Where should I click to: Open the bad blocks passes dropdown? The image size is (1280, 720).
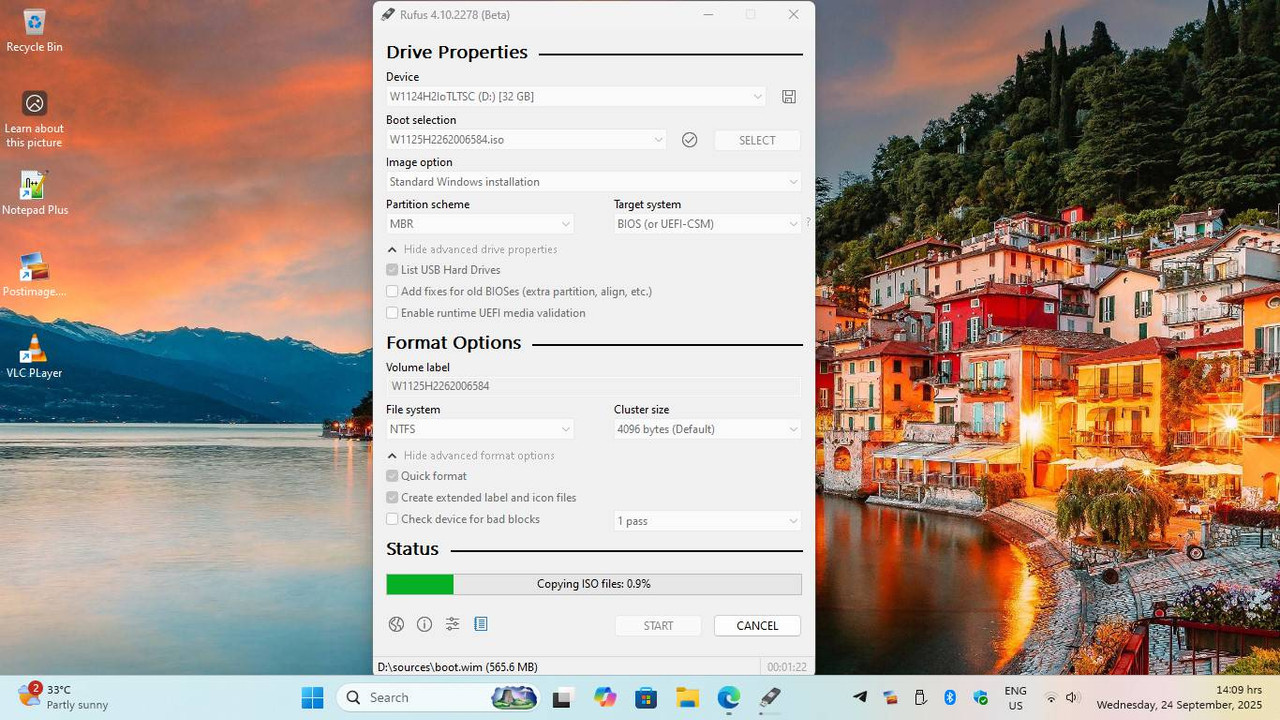tap(708, 521)
